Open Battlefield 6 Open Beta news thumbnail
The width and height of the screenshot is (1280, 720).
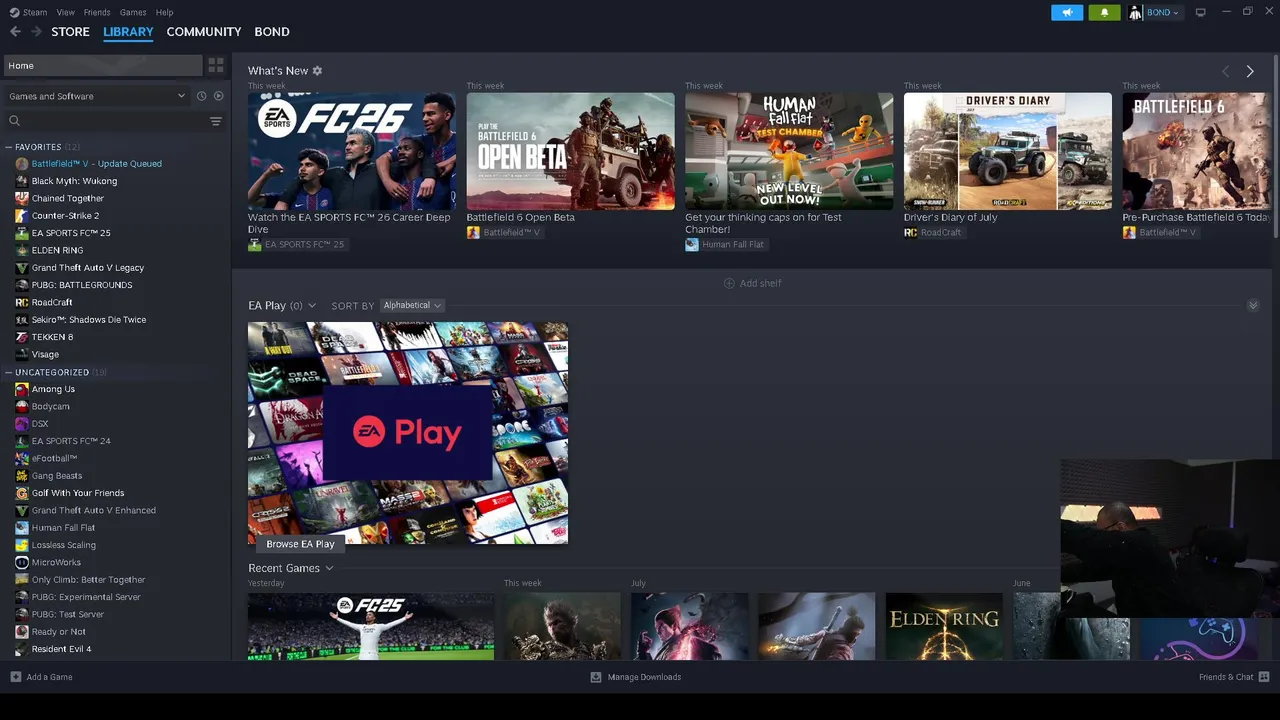570,151
